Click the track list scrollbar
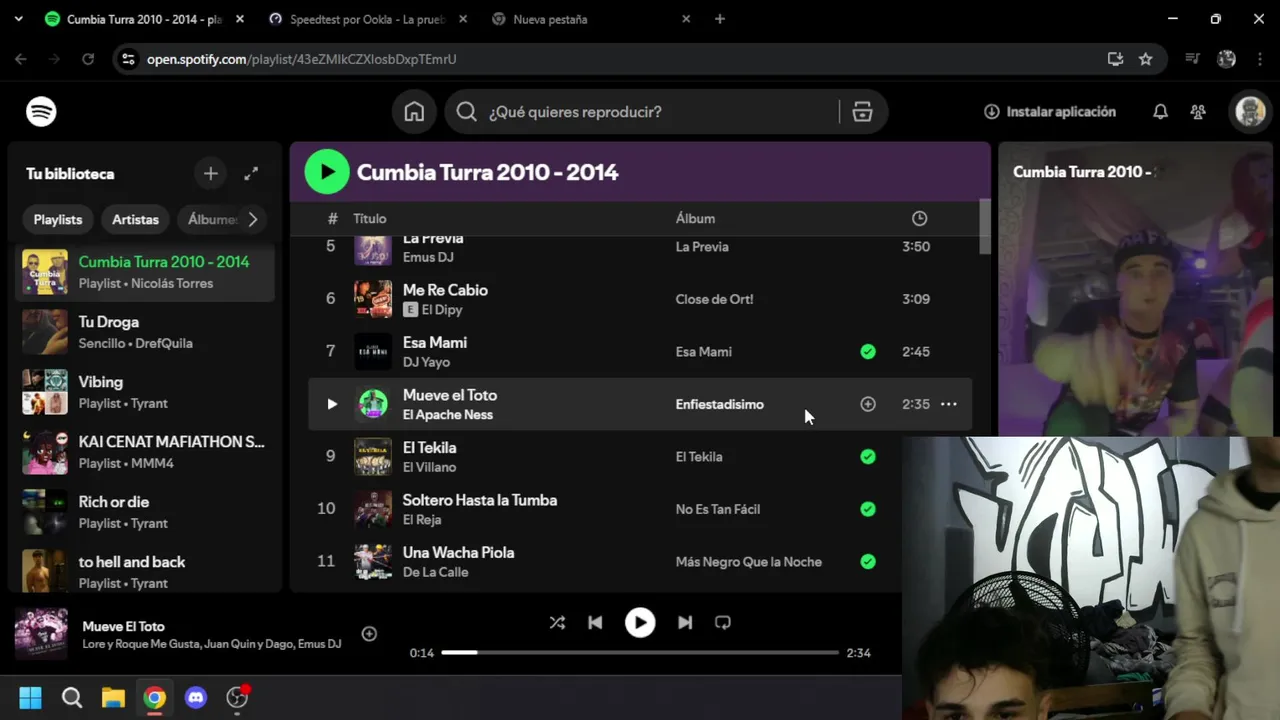This screenshot has width=1280, height=720. point(984,227)
